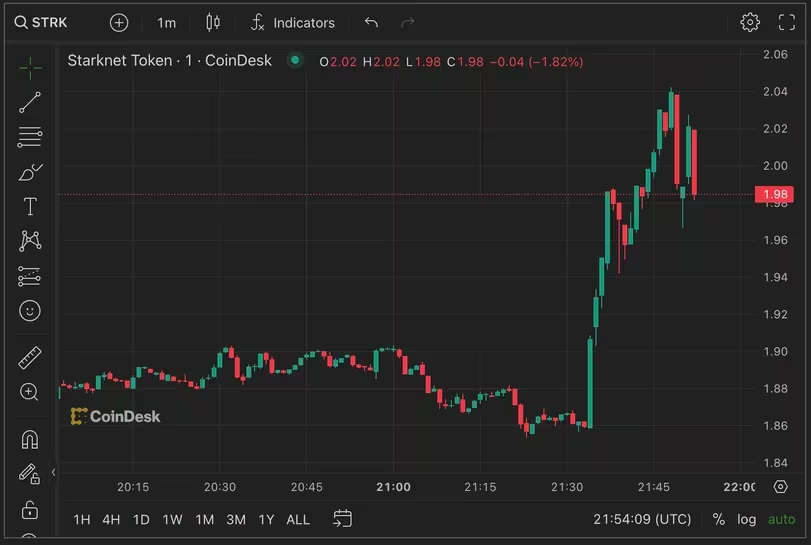Open the Indicators menu
811x545 pixels.
point(293,22)
